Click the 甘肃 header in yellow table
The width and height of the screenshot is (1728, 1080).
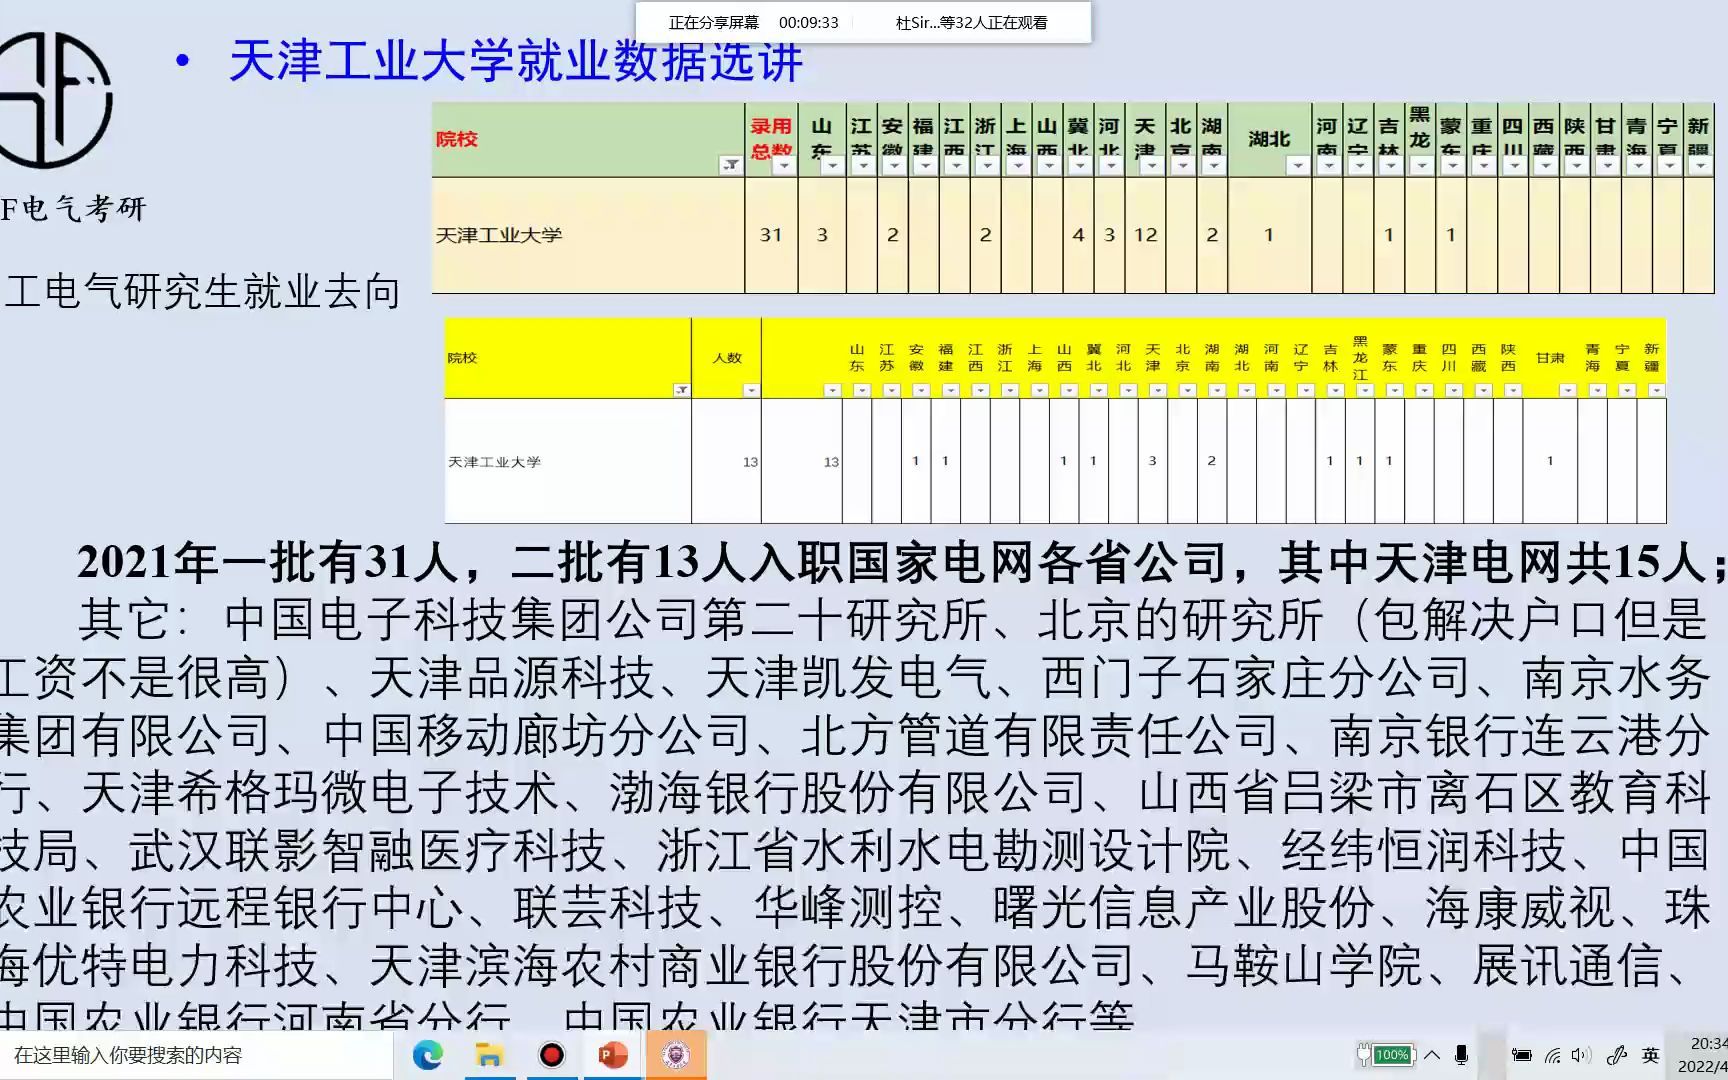(1550, 358)
